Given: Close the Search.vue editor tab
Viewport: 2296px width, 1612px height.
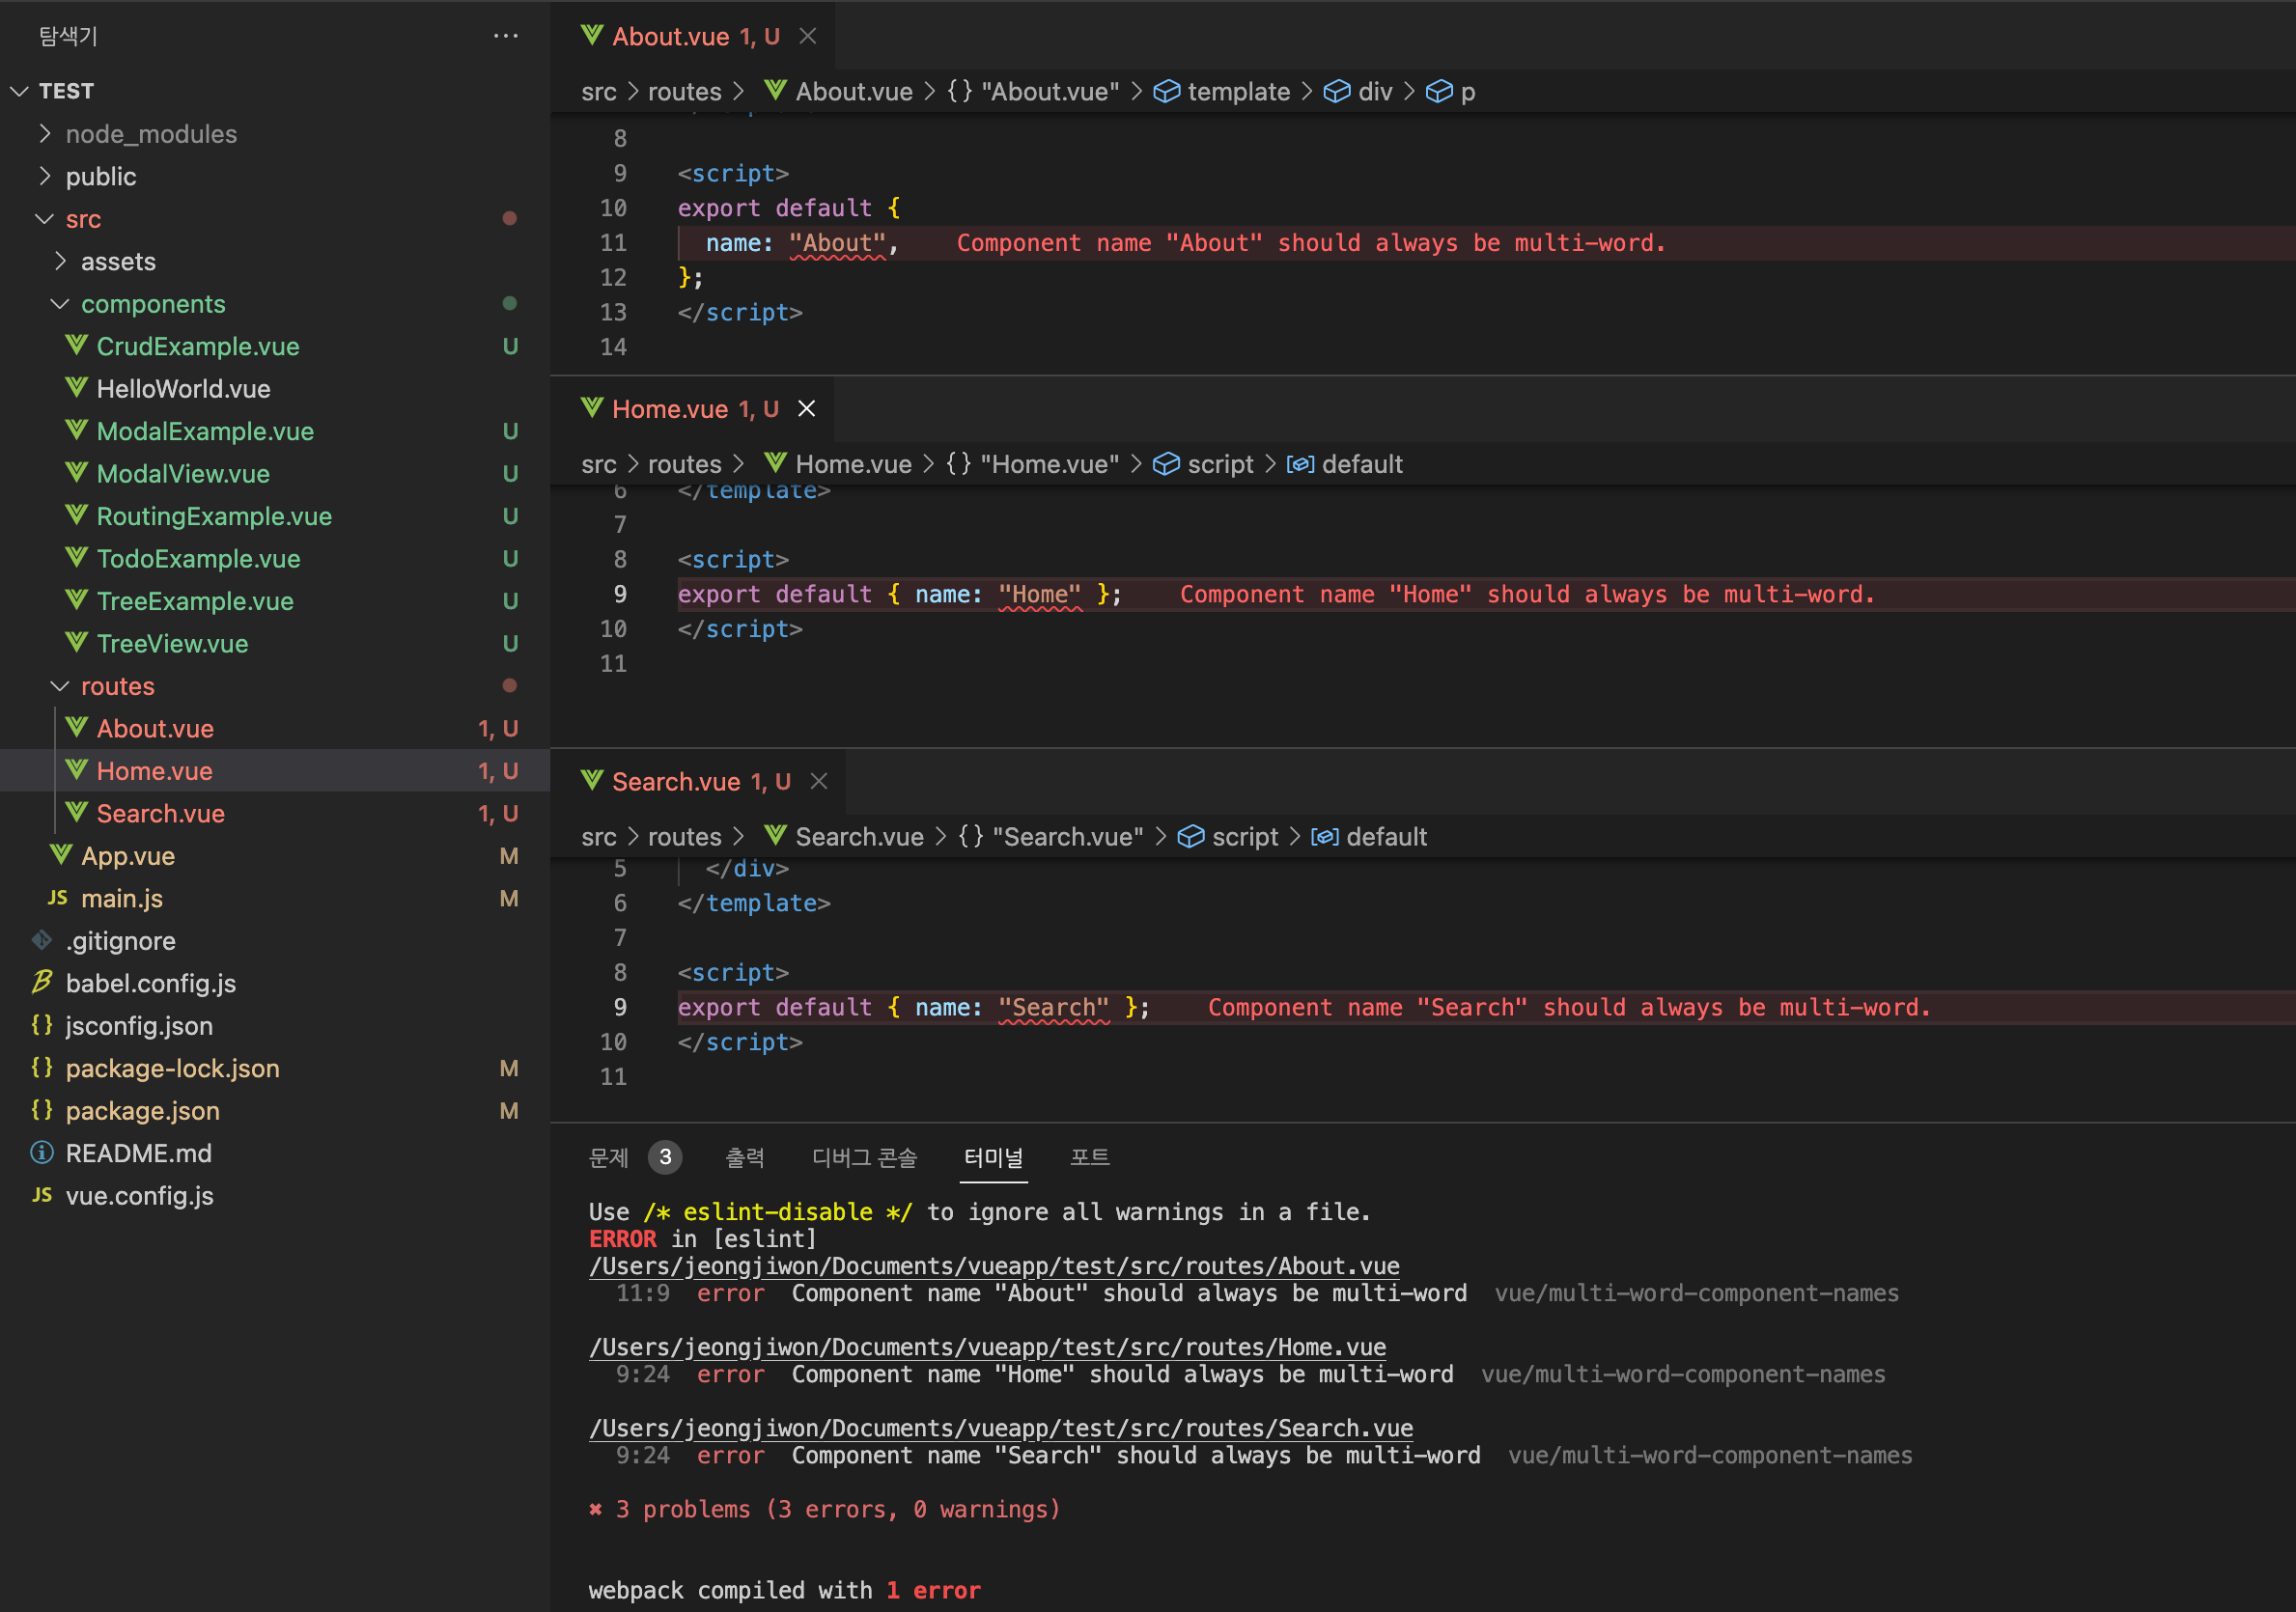Looking at the screenshot, I should (x=819, y=781).
